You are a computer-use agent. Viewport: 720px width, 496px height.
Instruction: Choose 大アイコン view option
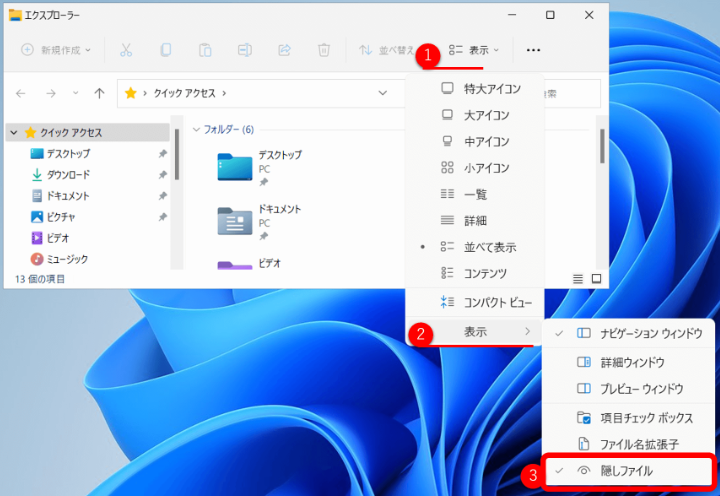(475, 115)
